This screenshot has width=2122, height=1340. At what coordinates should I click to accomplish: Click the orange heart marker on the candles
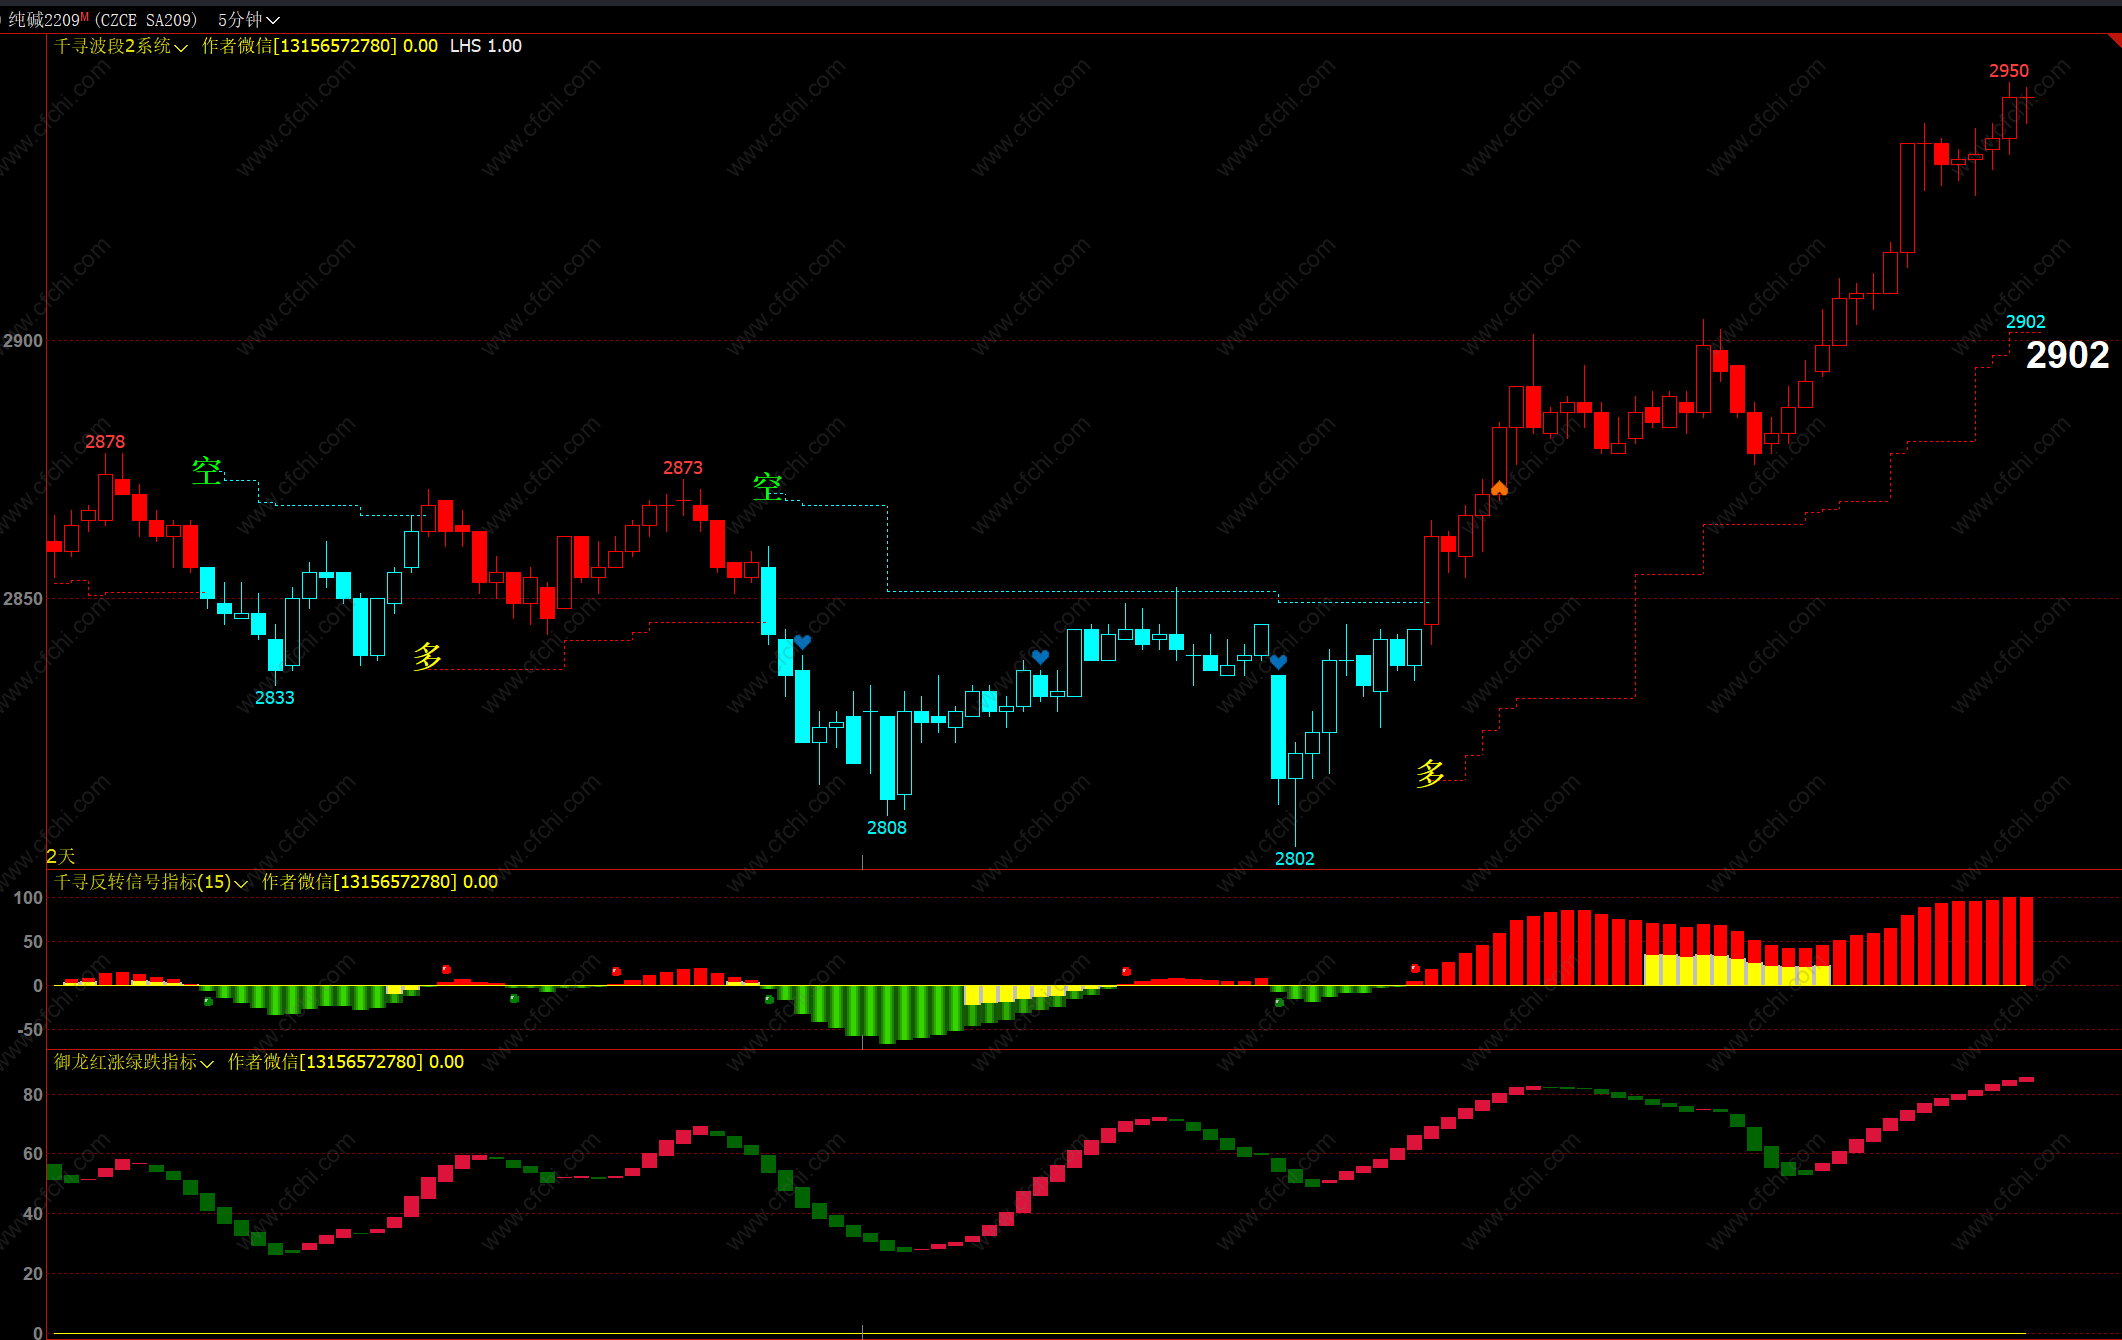pos(1499,488)
